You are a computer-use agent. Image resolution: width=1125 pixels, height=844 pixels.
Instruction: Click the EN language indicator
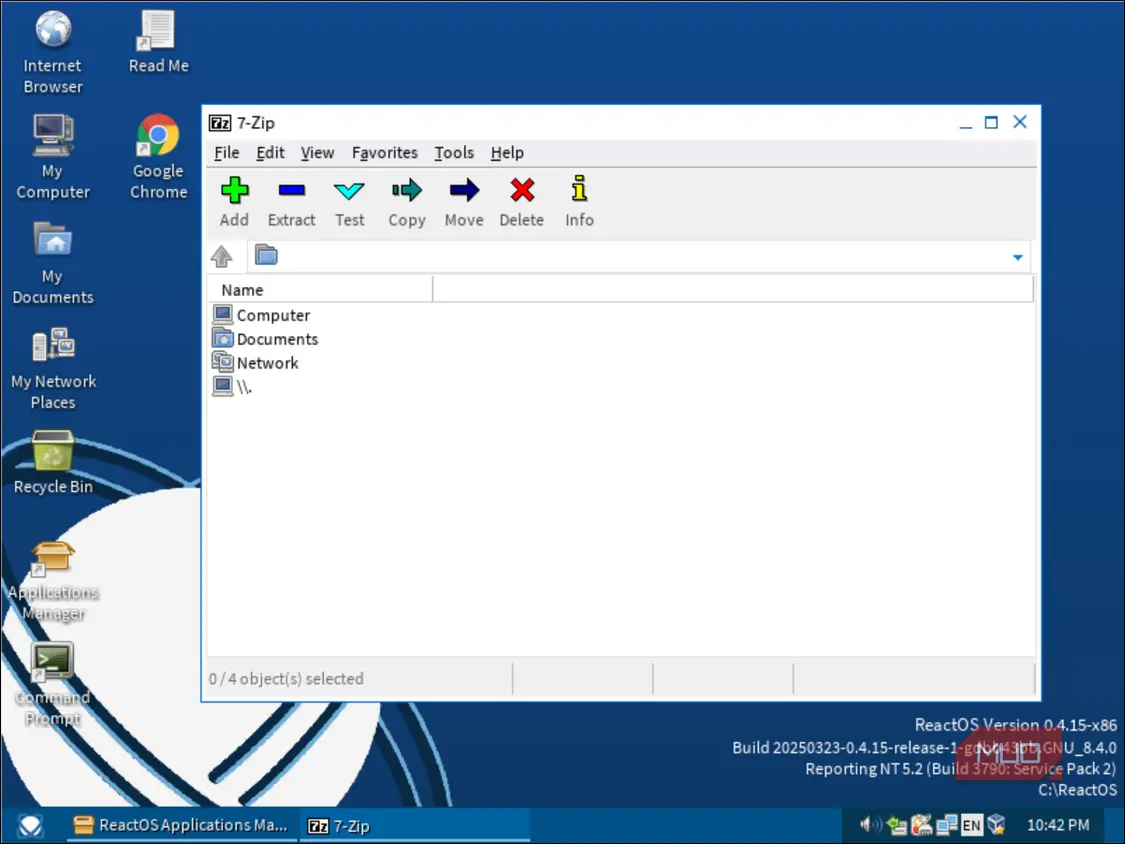[x=971, y=825]
